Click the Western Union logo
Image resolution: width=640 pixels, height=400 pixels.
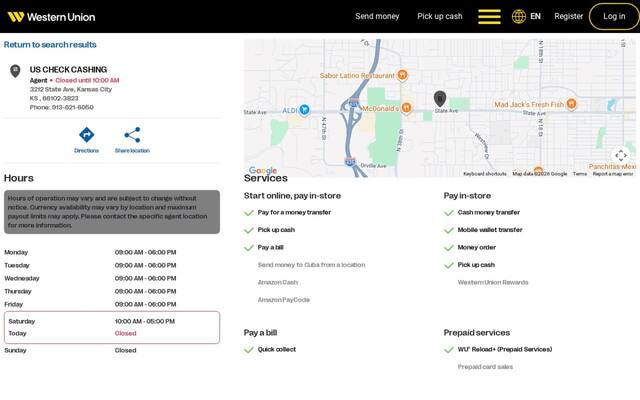[x=51, y=17]
